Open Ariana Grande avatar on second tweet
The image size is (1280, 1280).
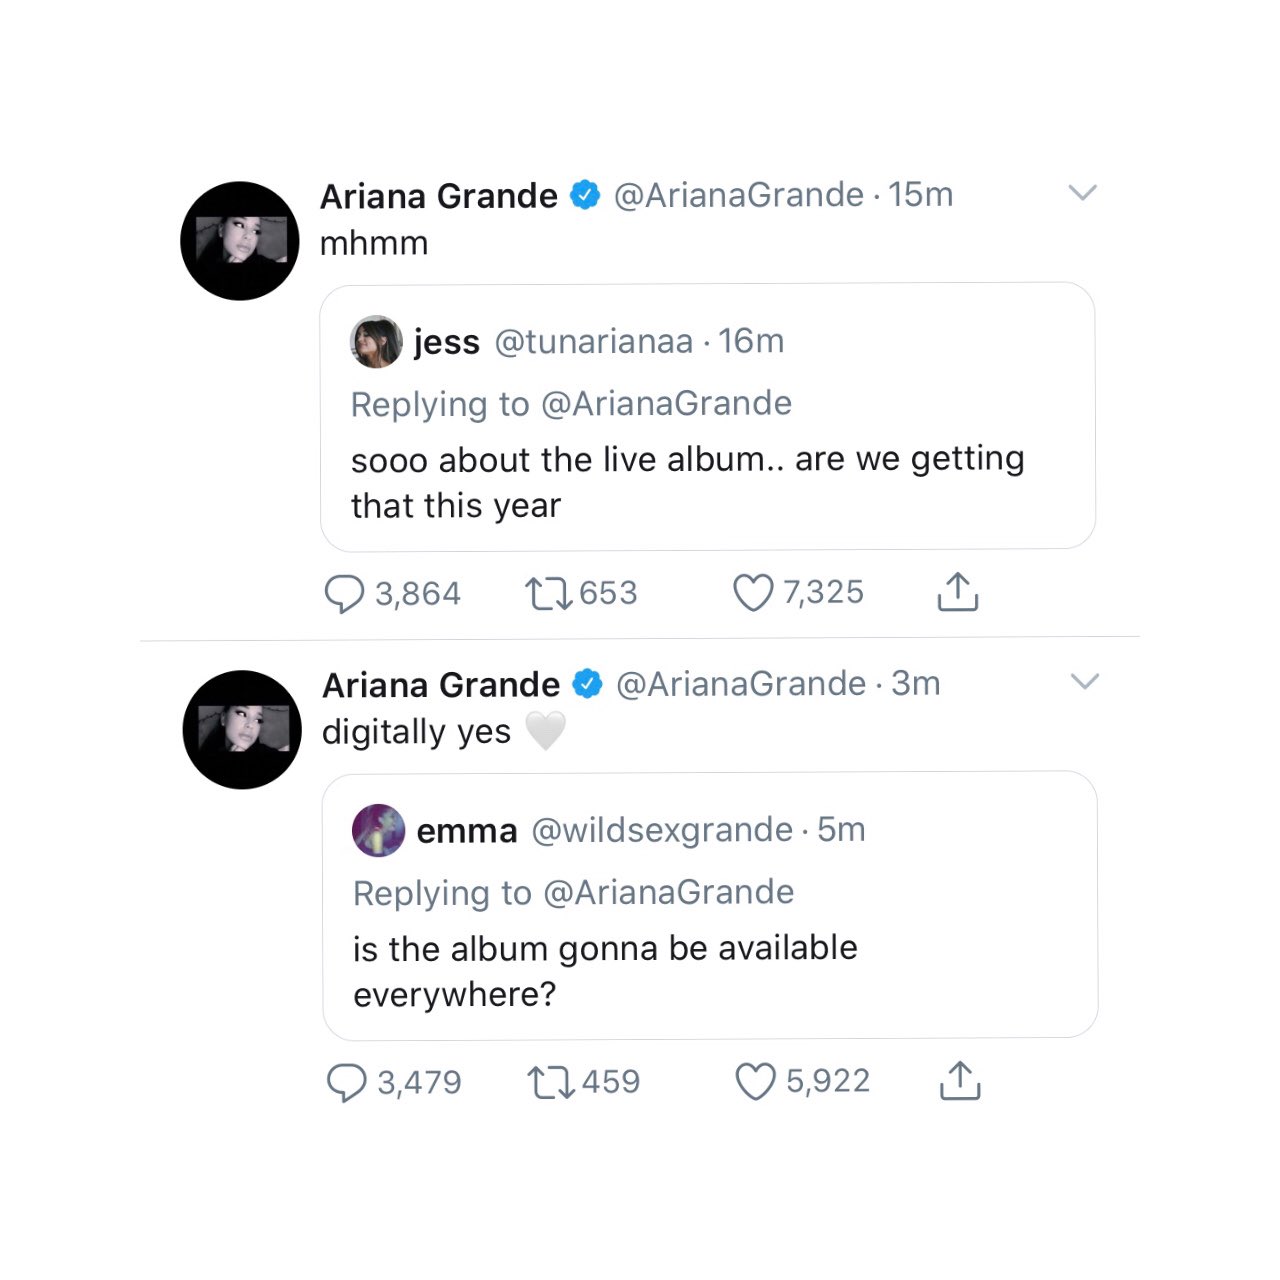242,730
